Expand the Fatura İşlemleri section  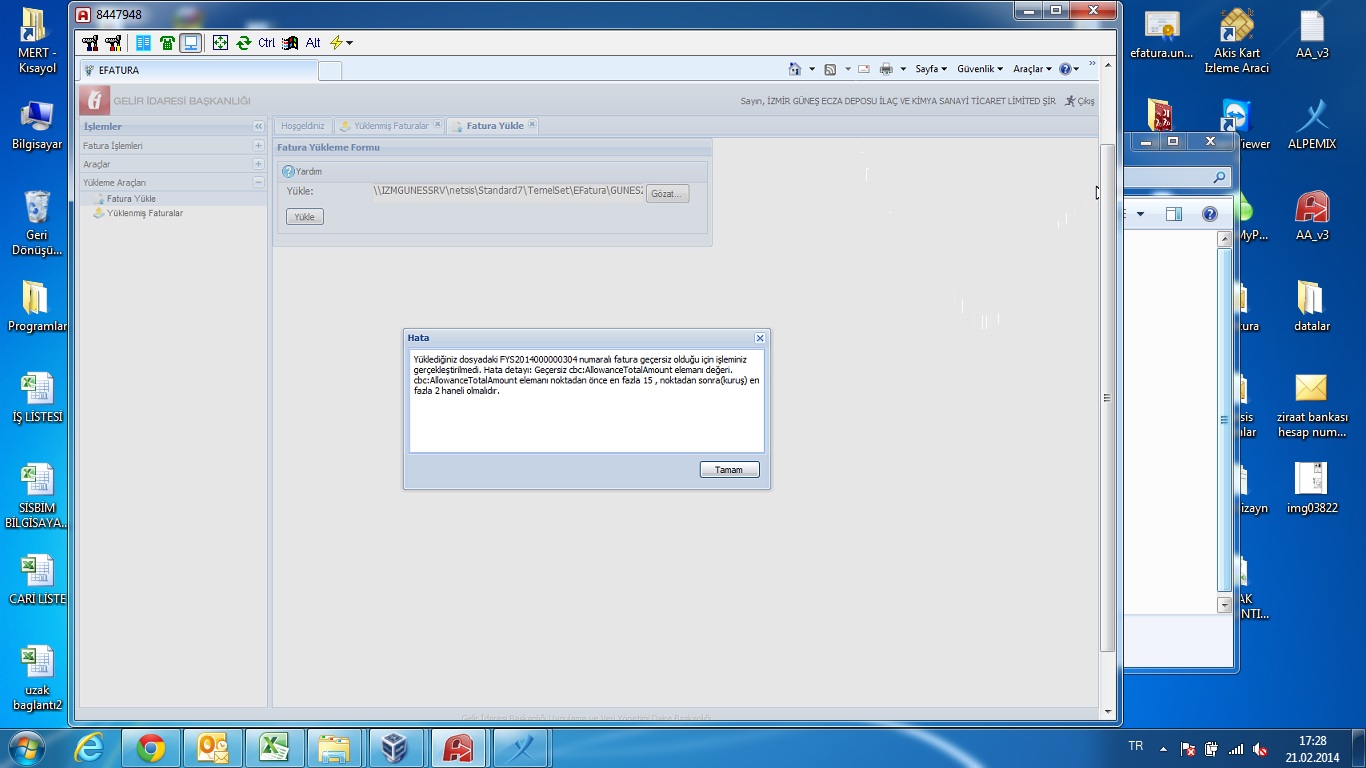coord(258,146)
